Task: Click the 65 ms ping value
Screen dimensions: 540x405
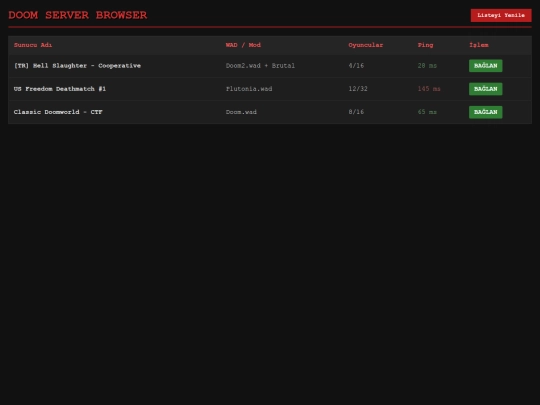Action: coord(427,112)
